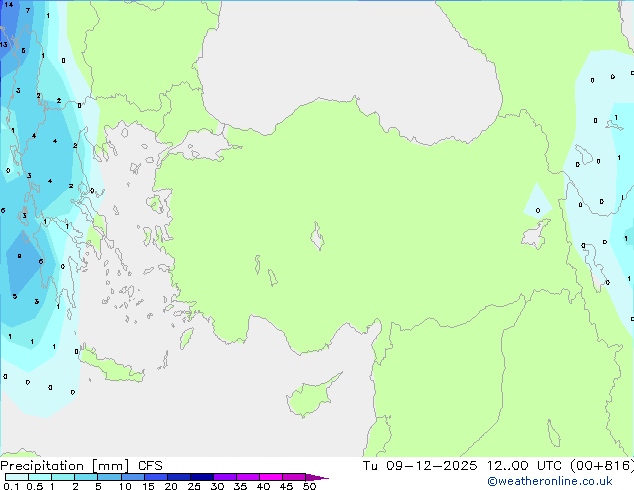
Task: Click the 1–2 mm legend swatch
Action: 63,477
